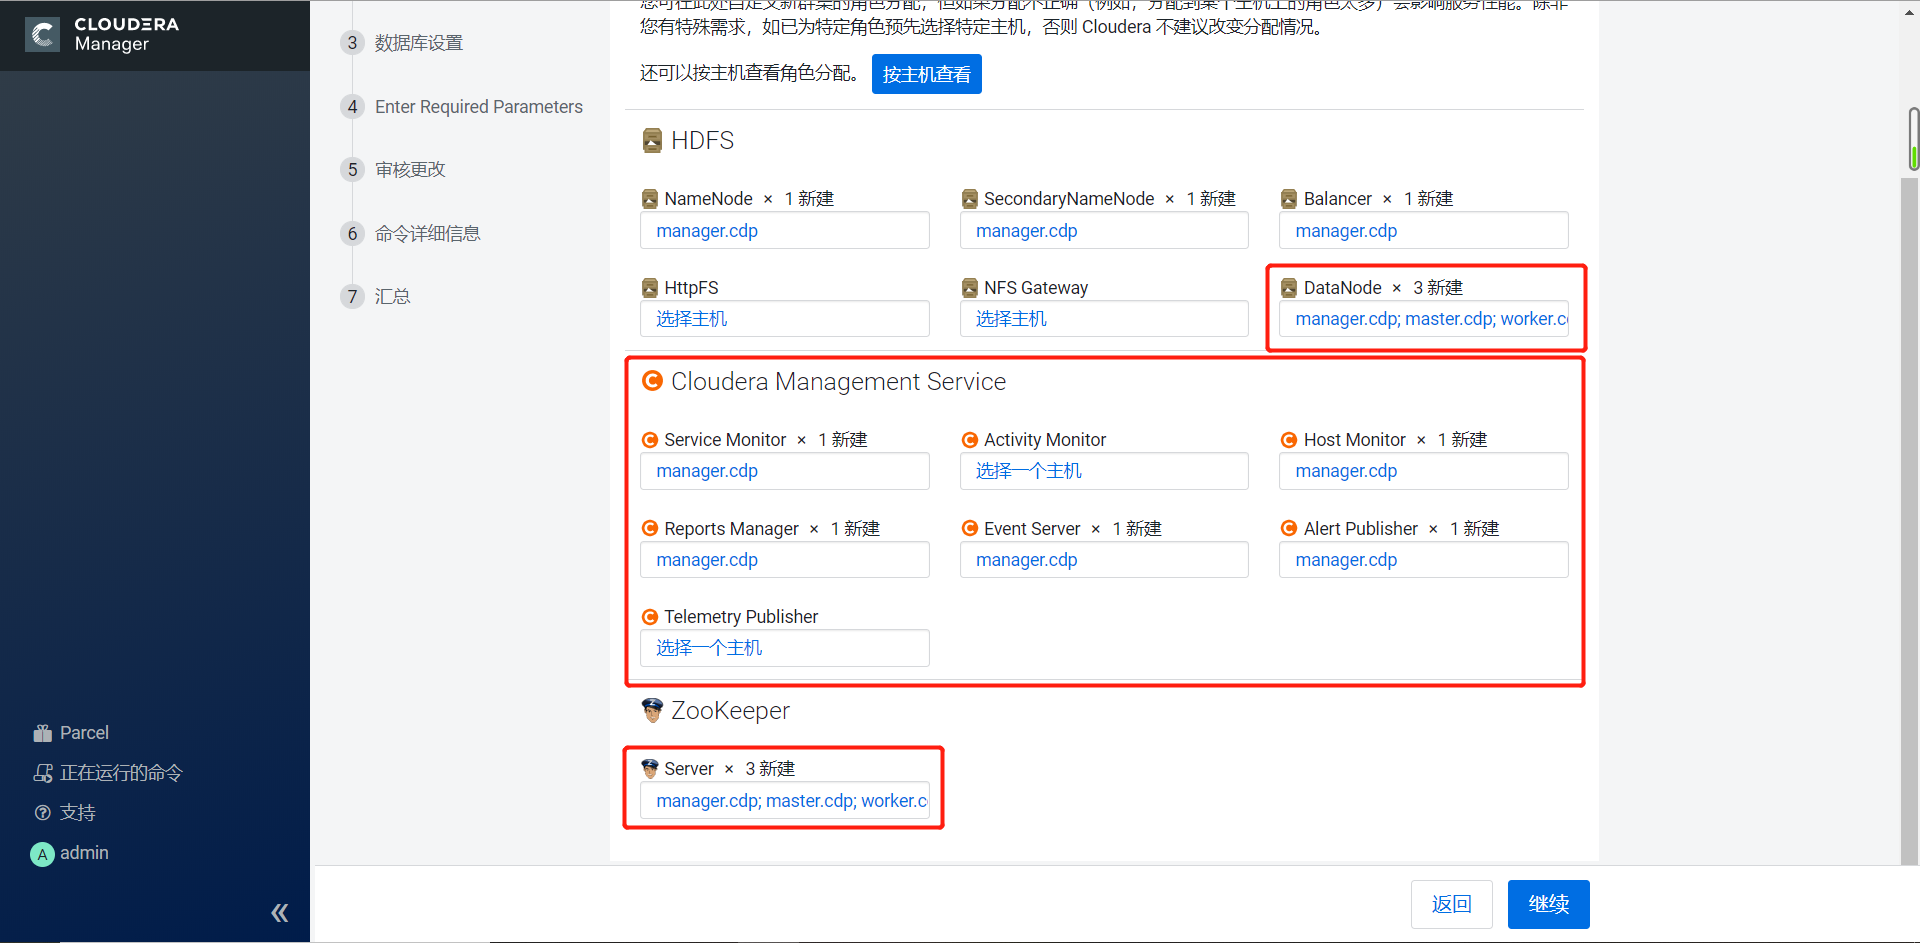Remove the SecondaryNameNode assignment (×)
This screenshot has height=943, width=1920.
tap(1169, 199)
